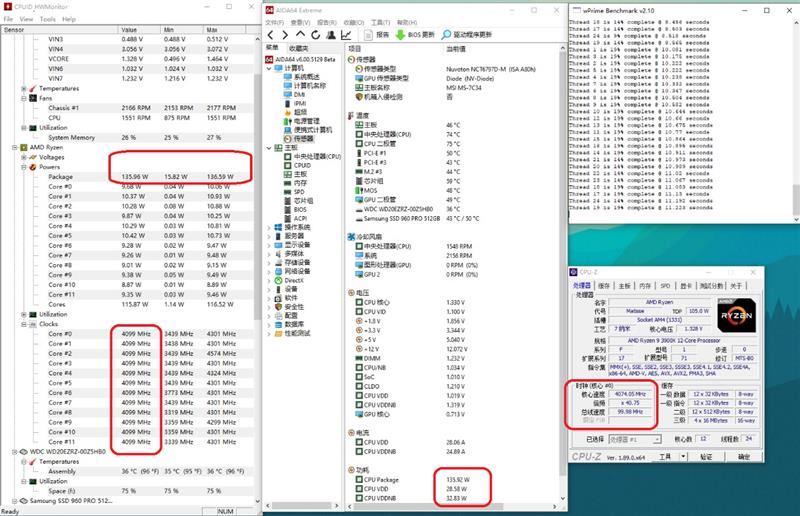800x516 pixels.
Task: Open HWMonitor File menu
Action: click(8, 19)
